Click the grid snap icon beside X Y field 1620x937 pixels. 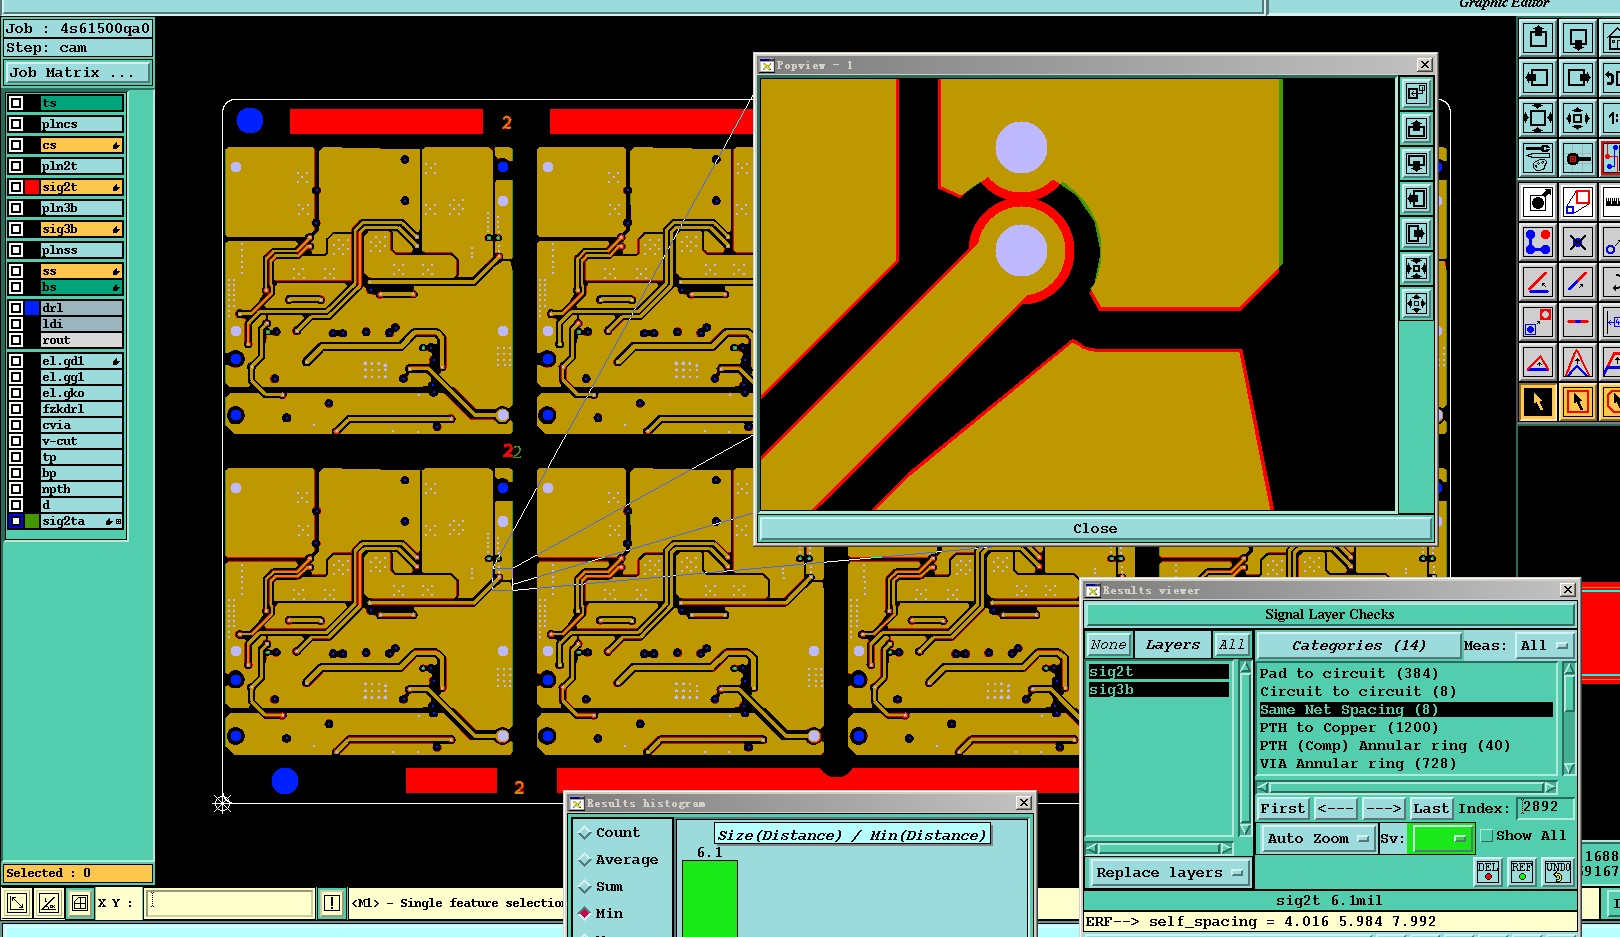point(80,903)
